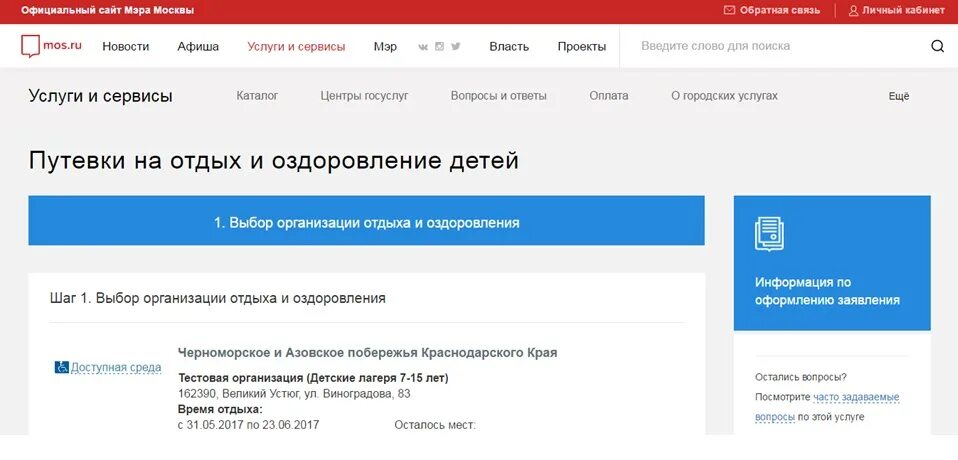Open the Оплата tab

coord(609,96)
